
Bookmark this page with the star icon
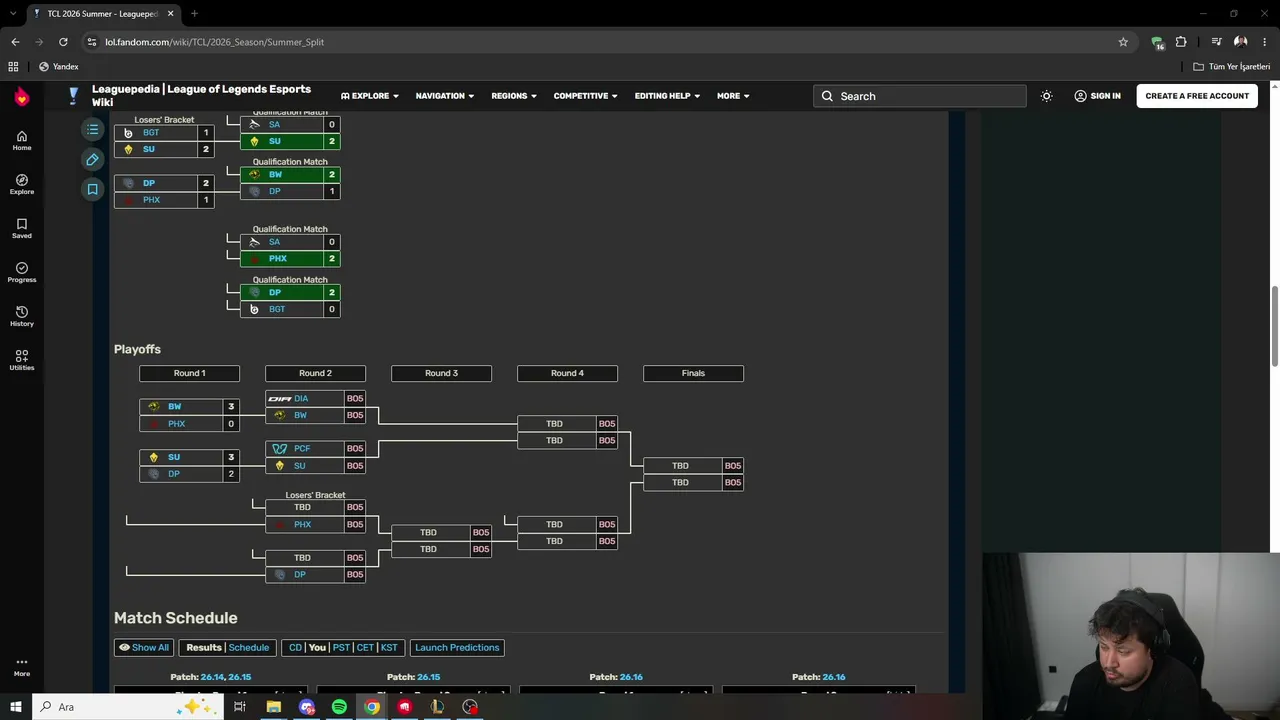tap(1123, 42)
